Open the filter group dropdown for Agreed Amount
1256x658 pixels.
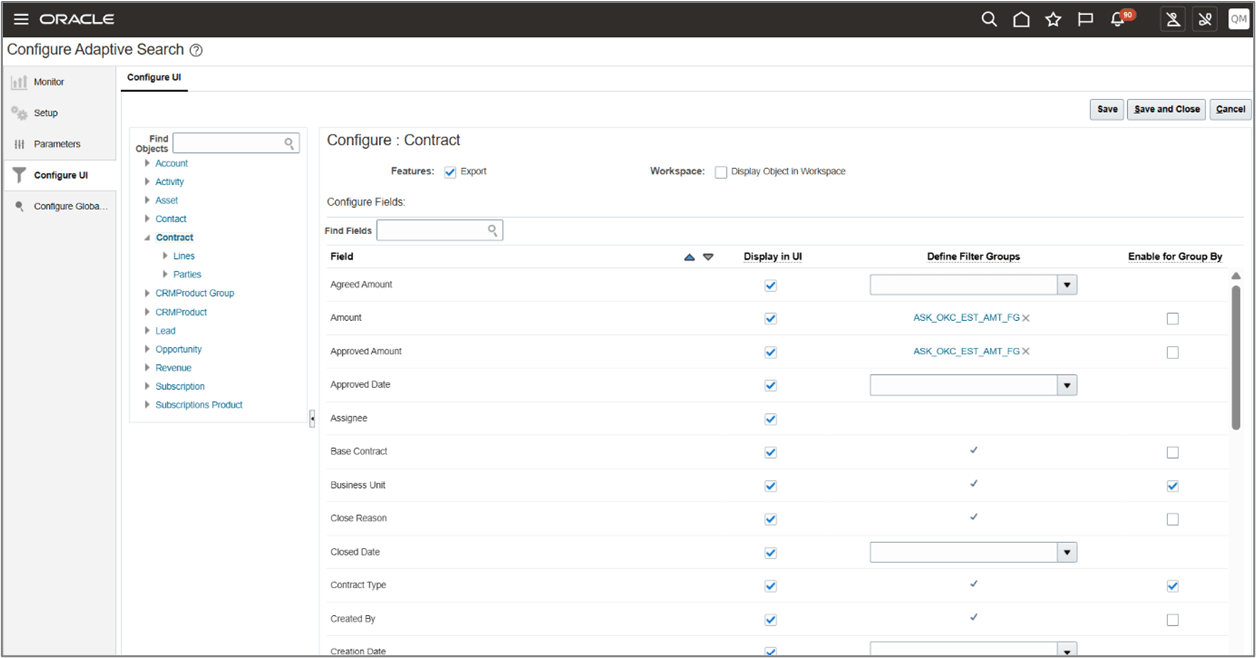1067,285
